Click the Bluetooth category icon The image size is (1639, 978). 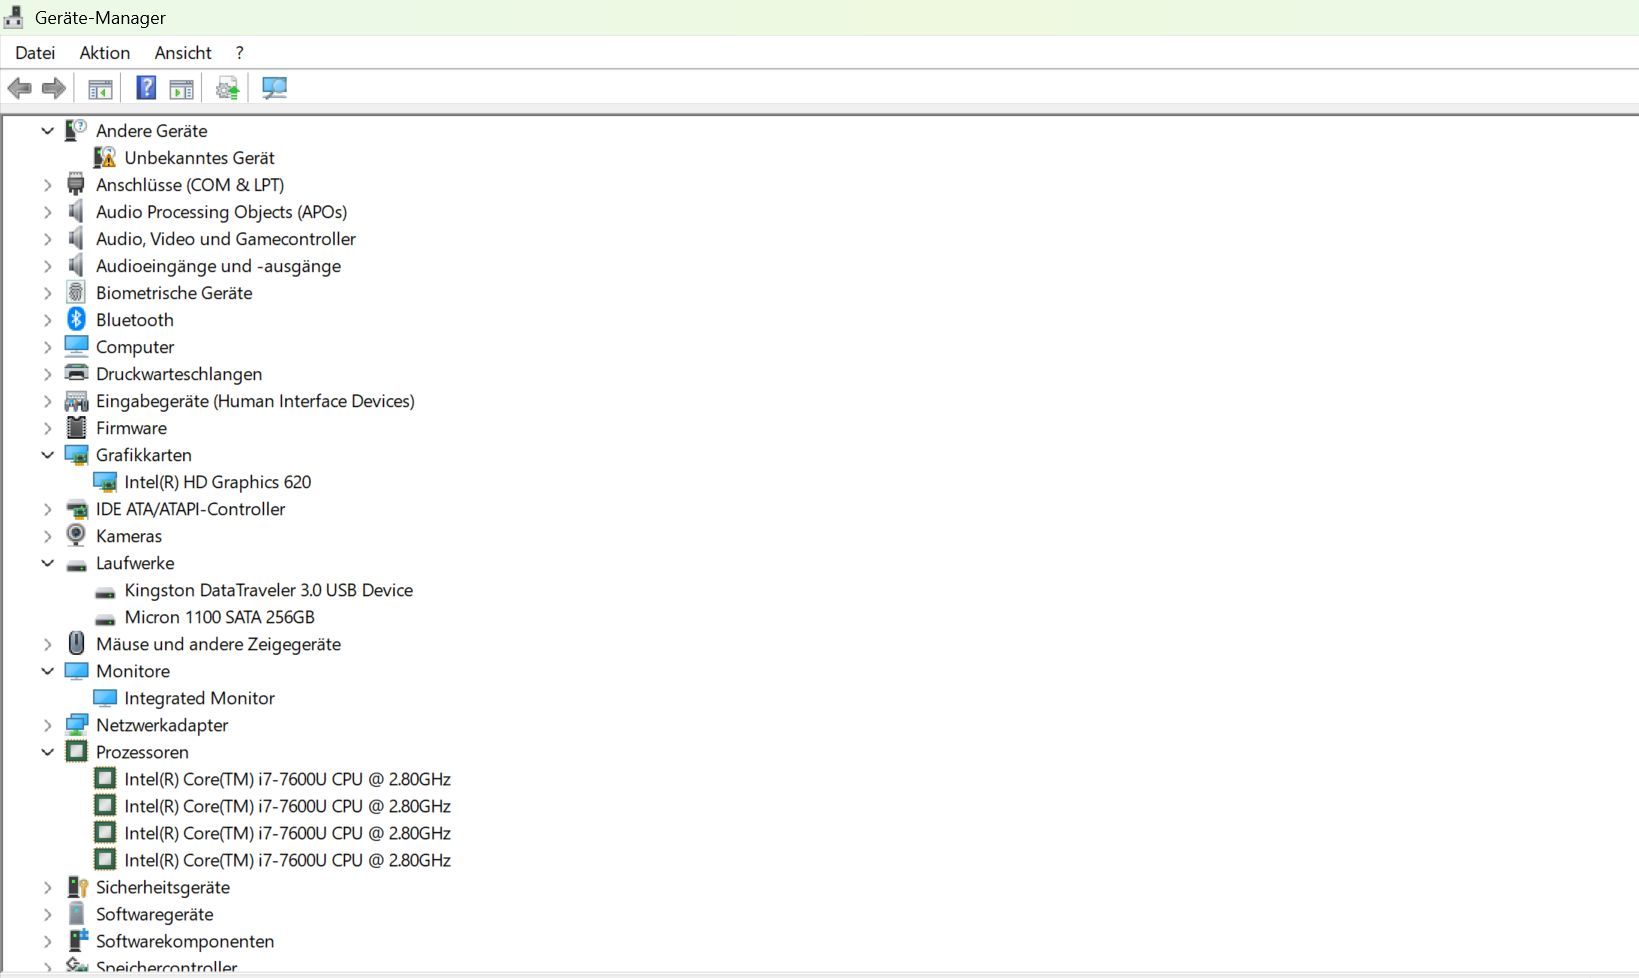click(76, 319)
